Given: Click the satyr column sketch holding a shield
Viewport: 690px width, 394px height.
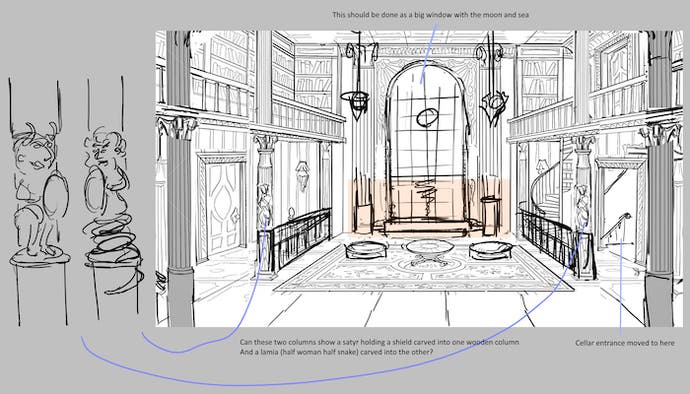Looking at the screenshot, I should pos(39,203).
